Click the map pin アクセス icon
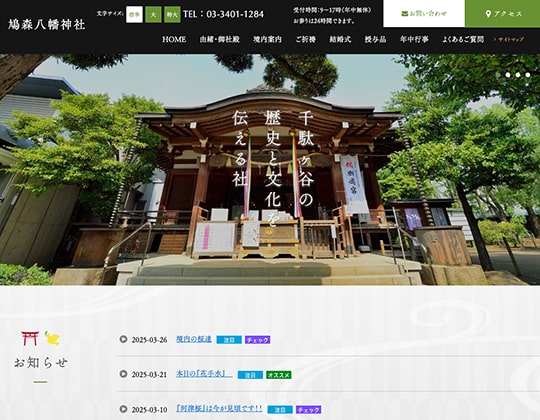Screen dimensions: 540x420 point(488,14)
